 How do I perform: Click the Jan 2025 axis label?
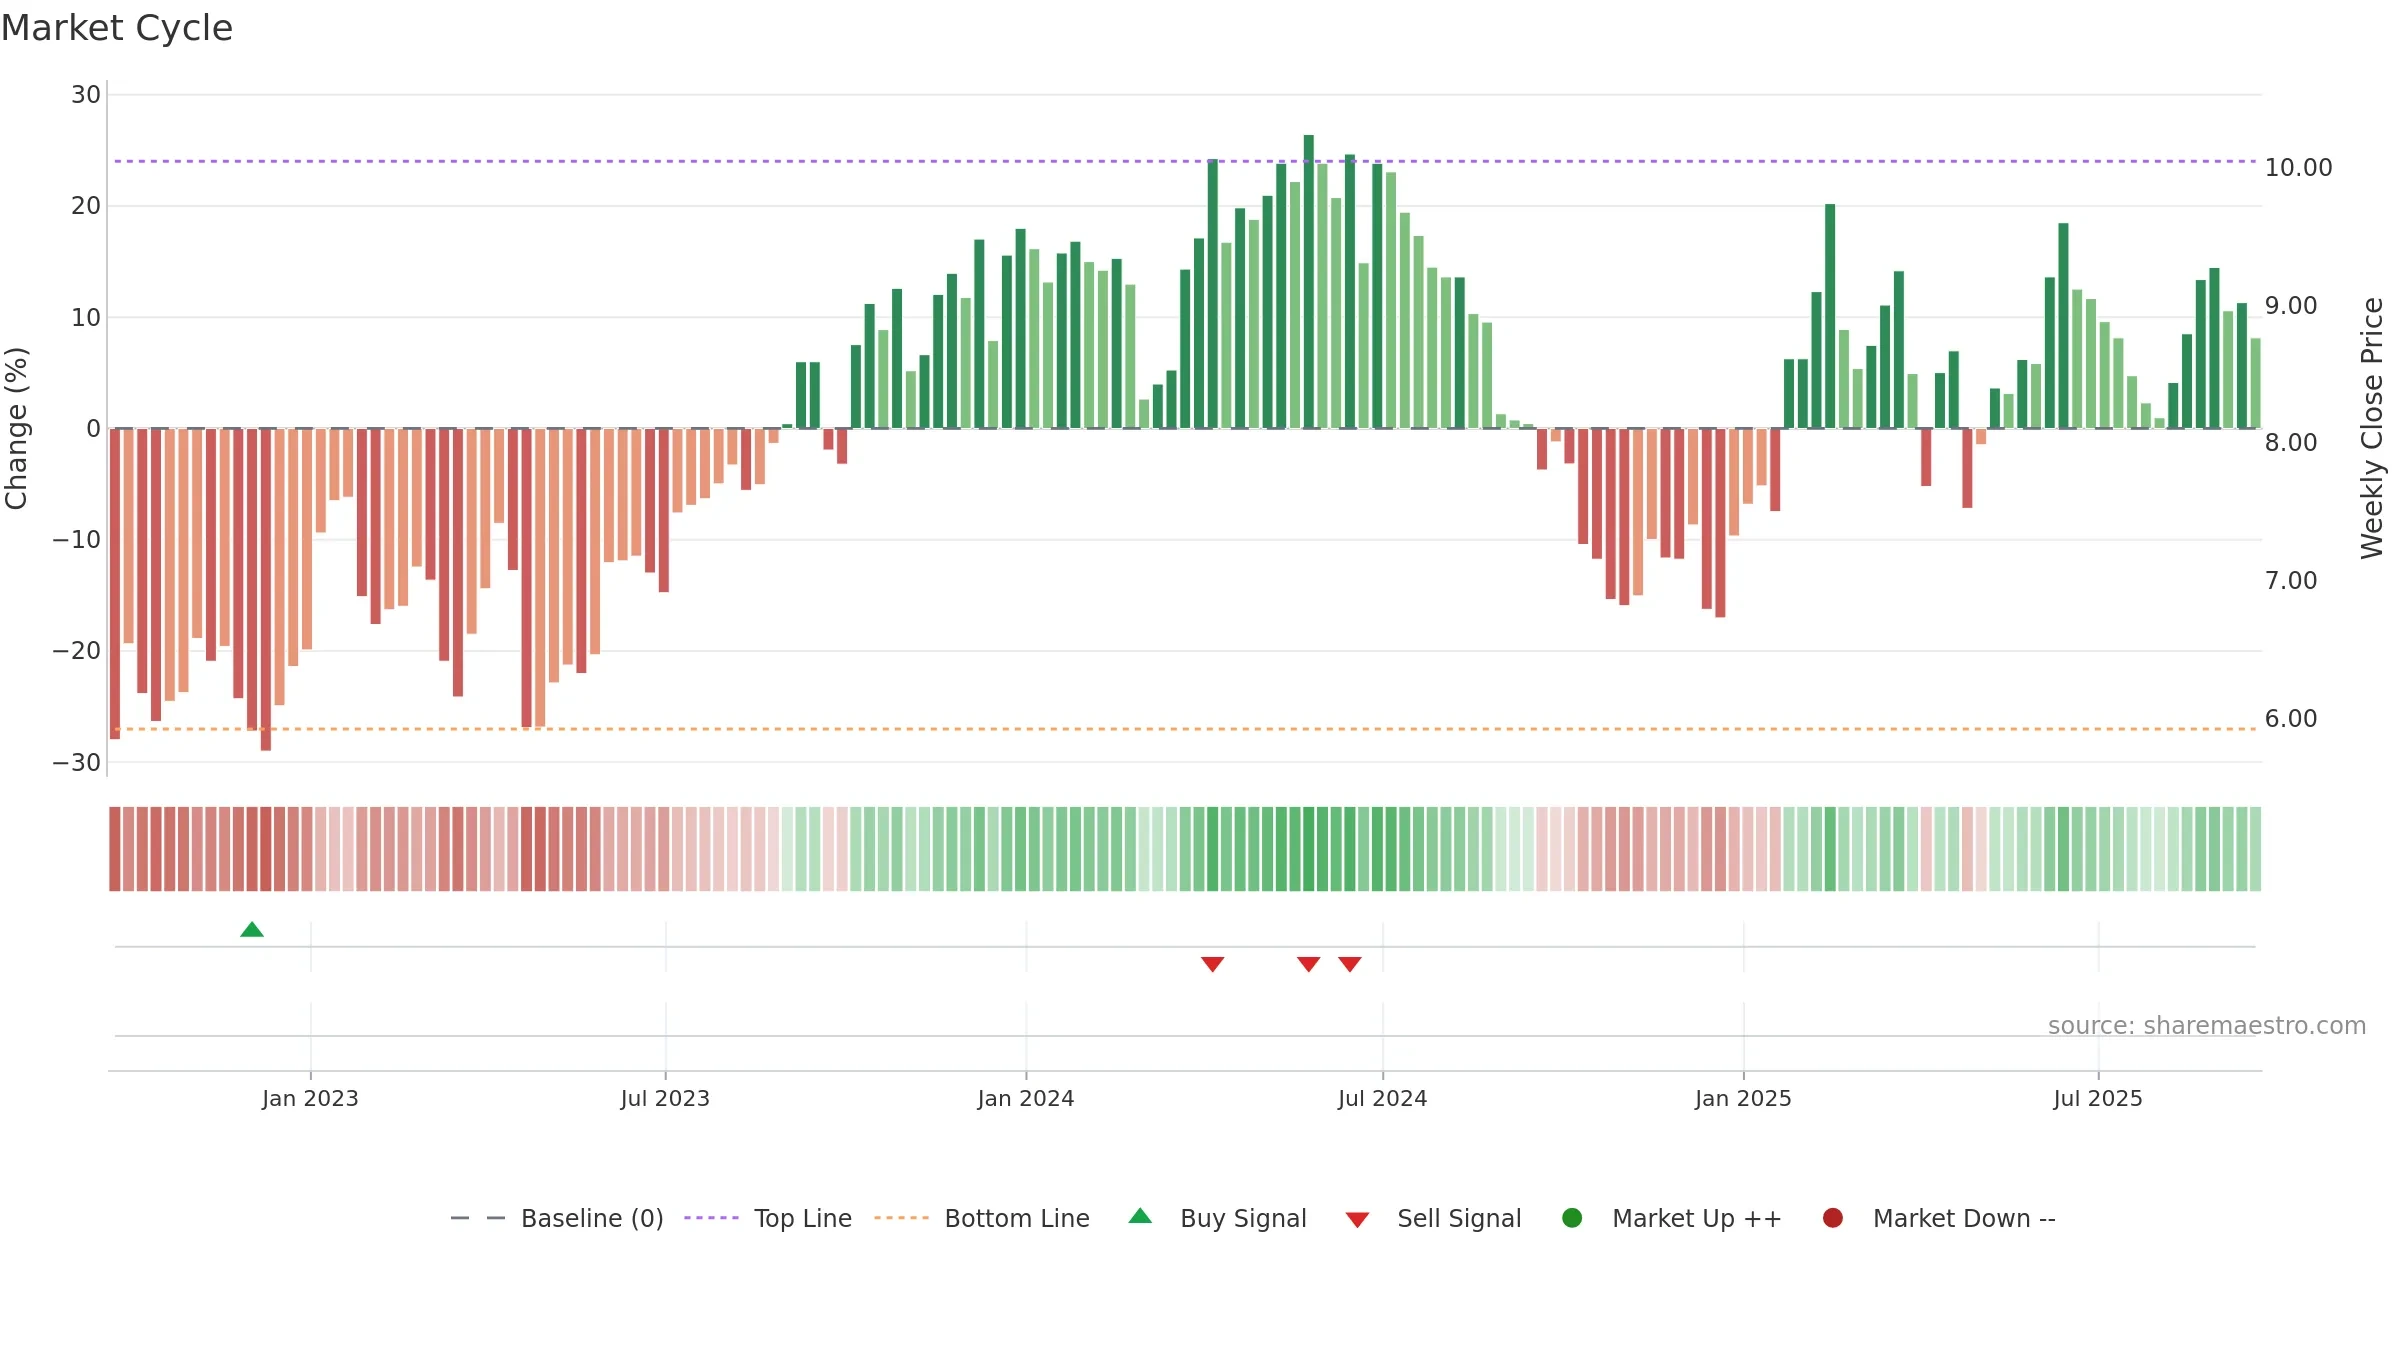[x=1743, y=1099]
